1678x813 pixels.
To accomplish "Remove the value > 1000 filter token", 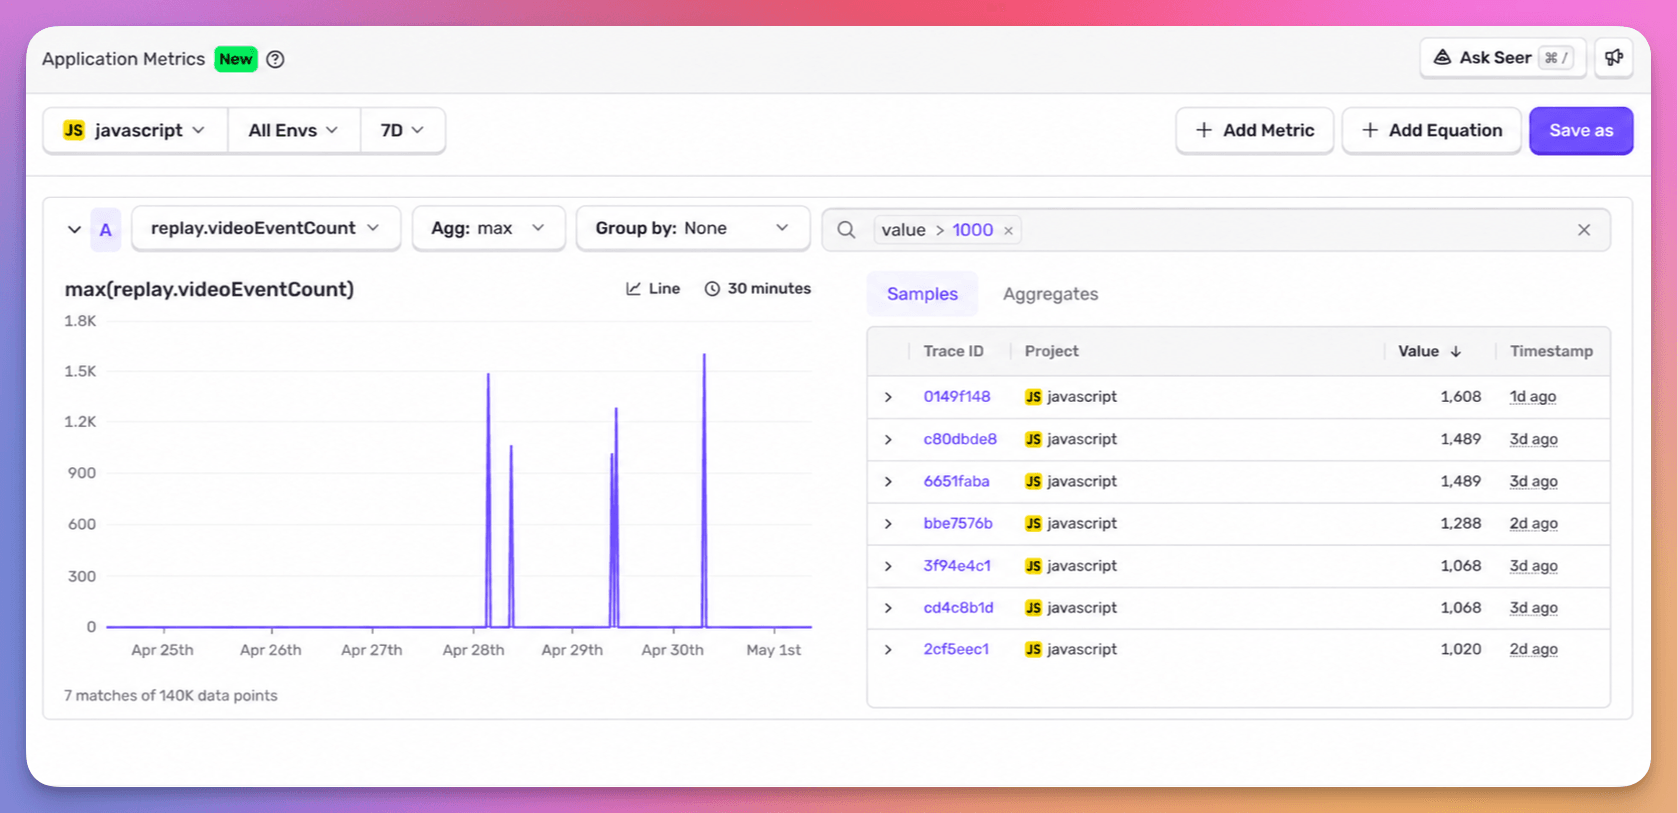I will [x=1008, y=231].
